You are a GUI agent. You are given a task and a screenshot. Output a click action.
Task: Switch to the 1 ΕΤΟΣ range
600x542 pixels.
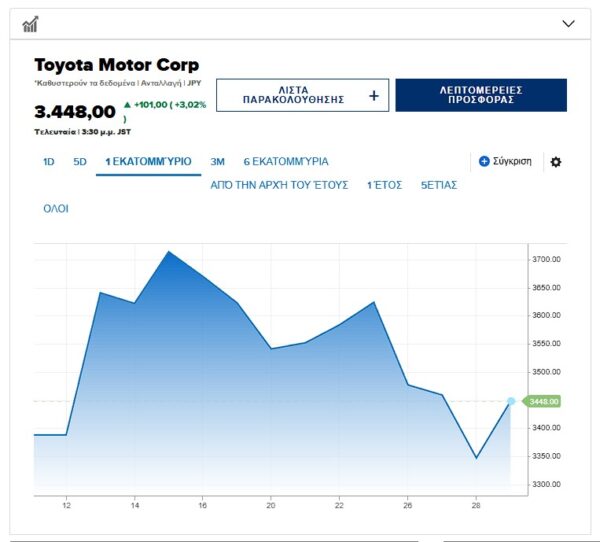pyautogui.click(x=383, y=185)
